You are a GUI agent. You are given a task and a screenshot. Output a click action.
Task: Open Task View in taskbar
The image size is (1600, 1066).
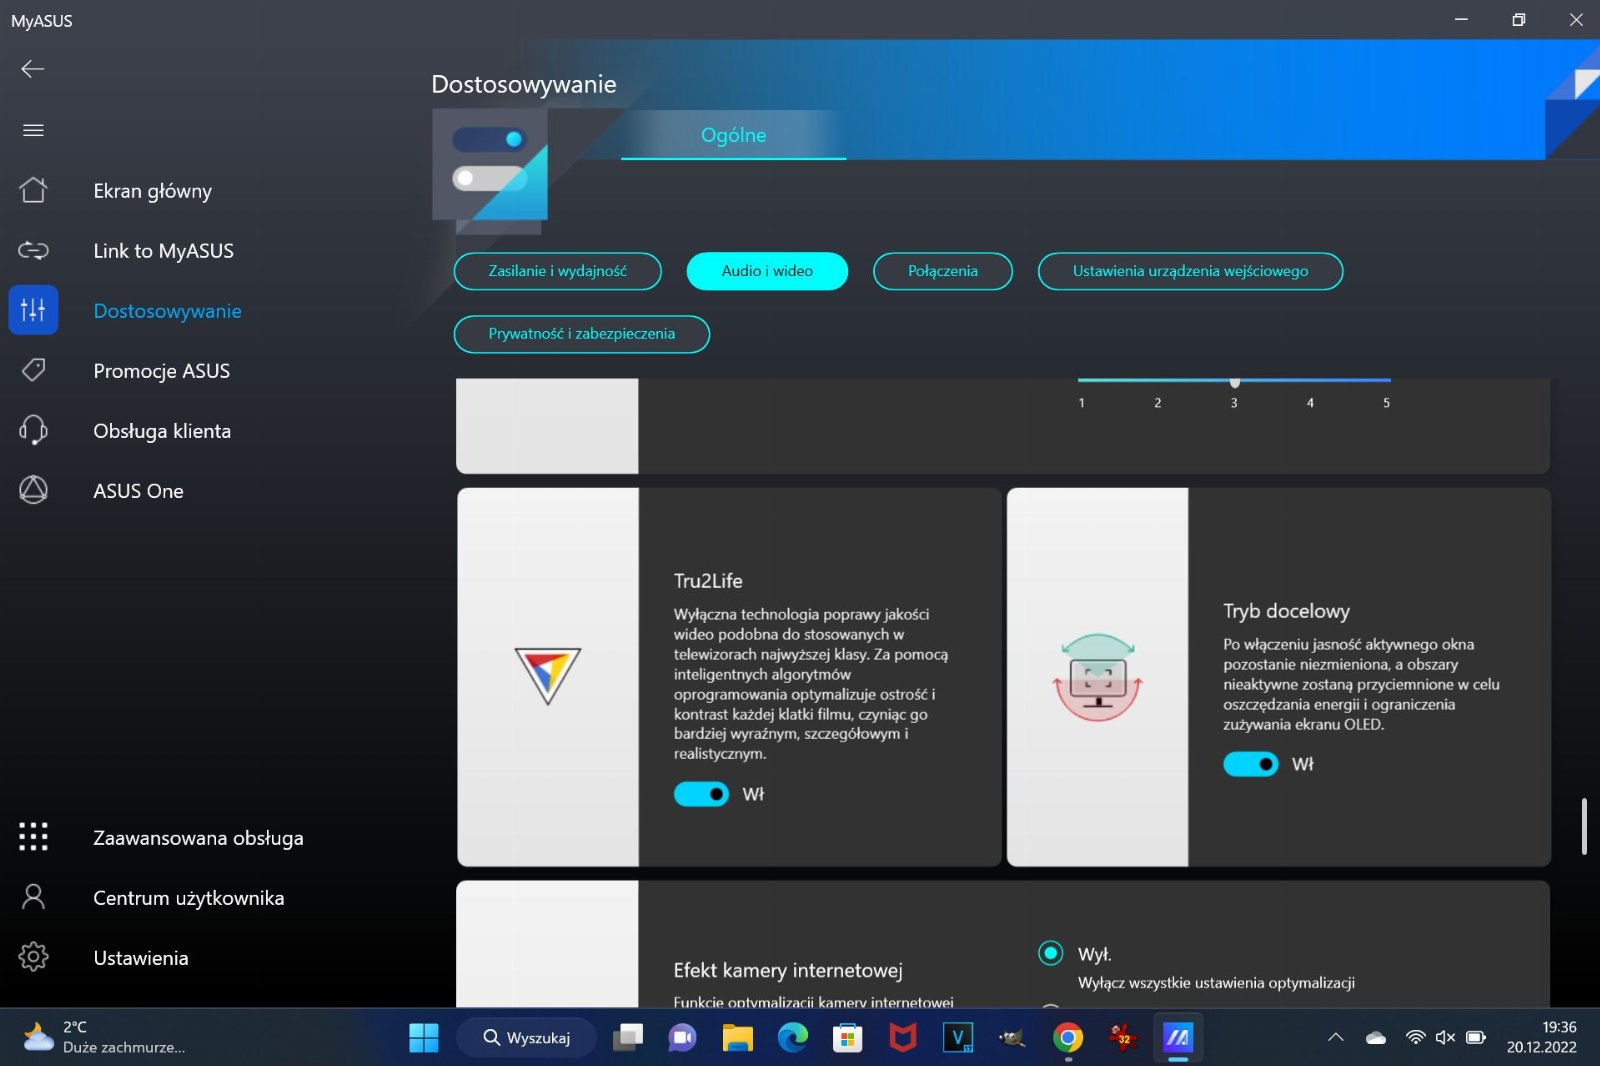tap(628, 1038)
